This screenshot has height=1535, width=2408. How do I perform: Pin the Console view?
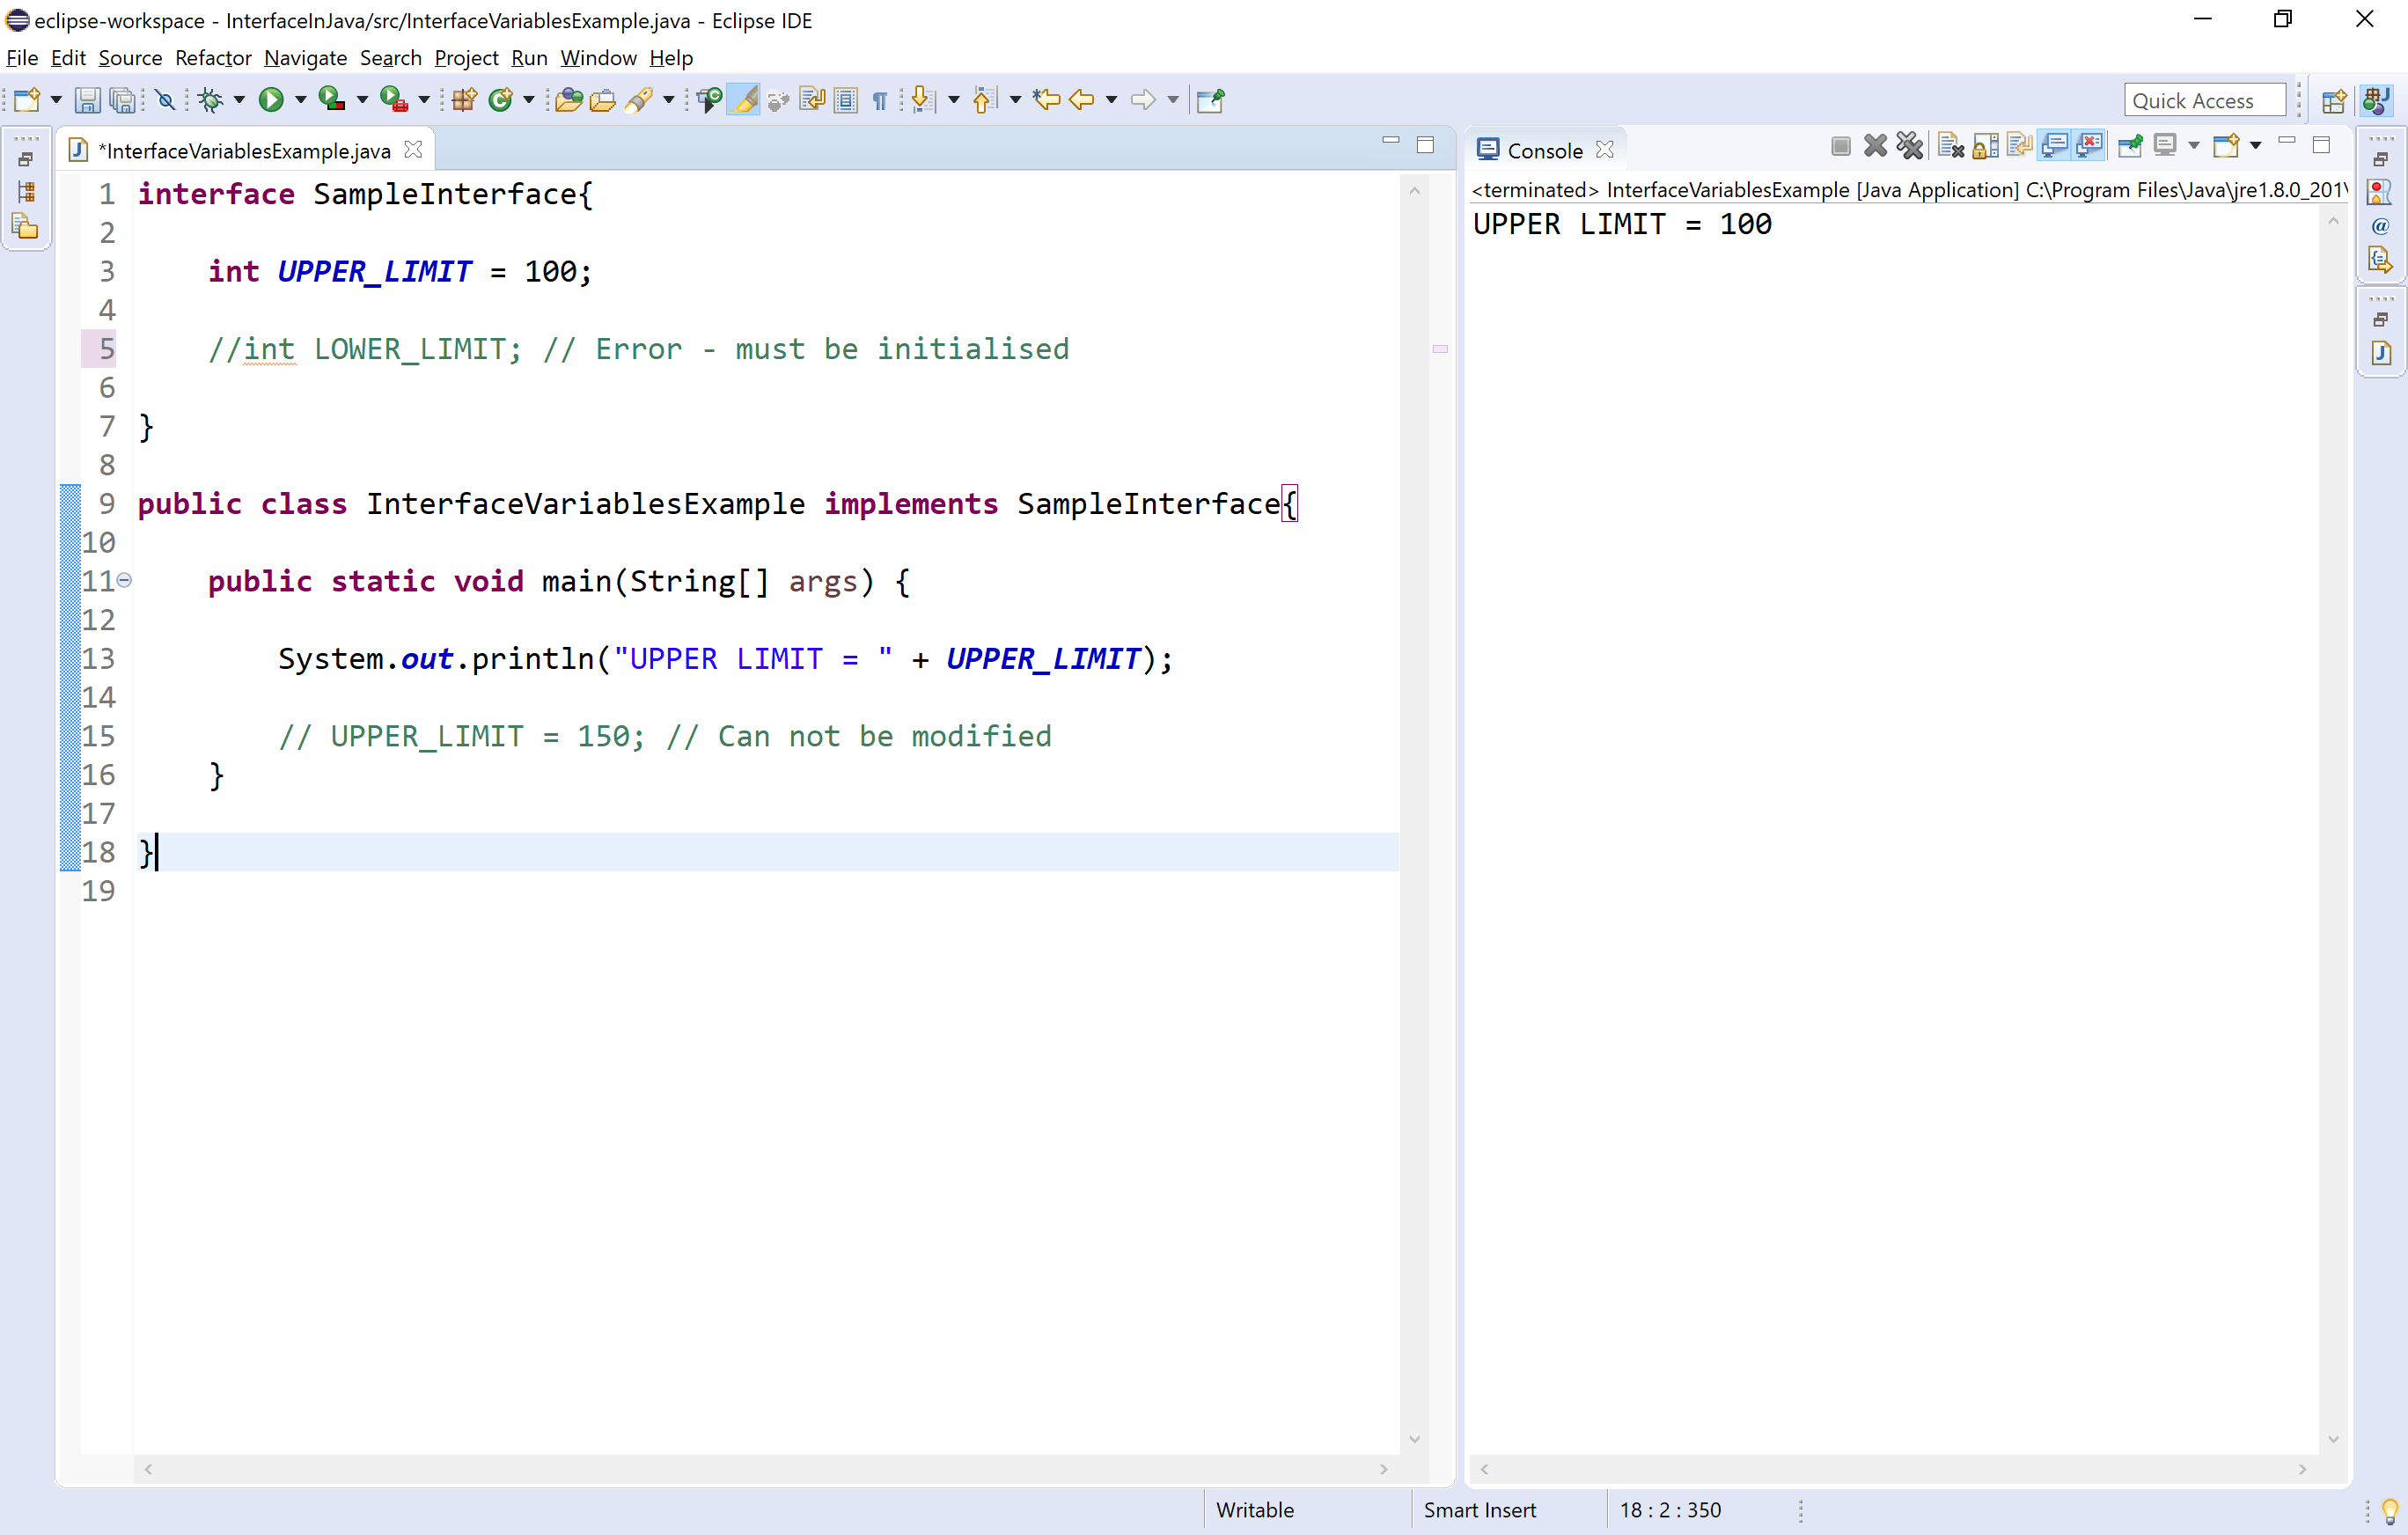(2130, 145)
